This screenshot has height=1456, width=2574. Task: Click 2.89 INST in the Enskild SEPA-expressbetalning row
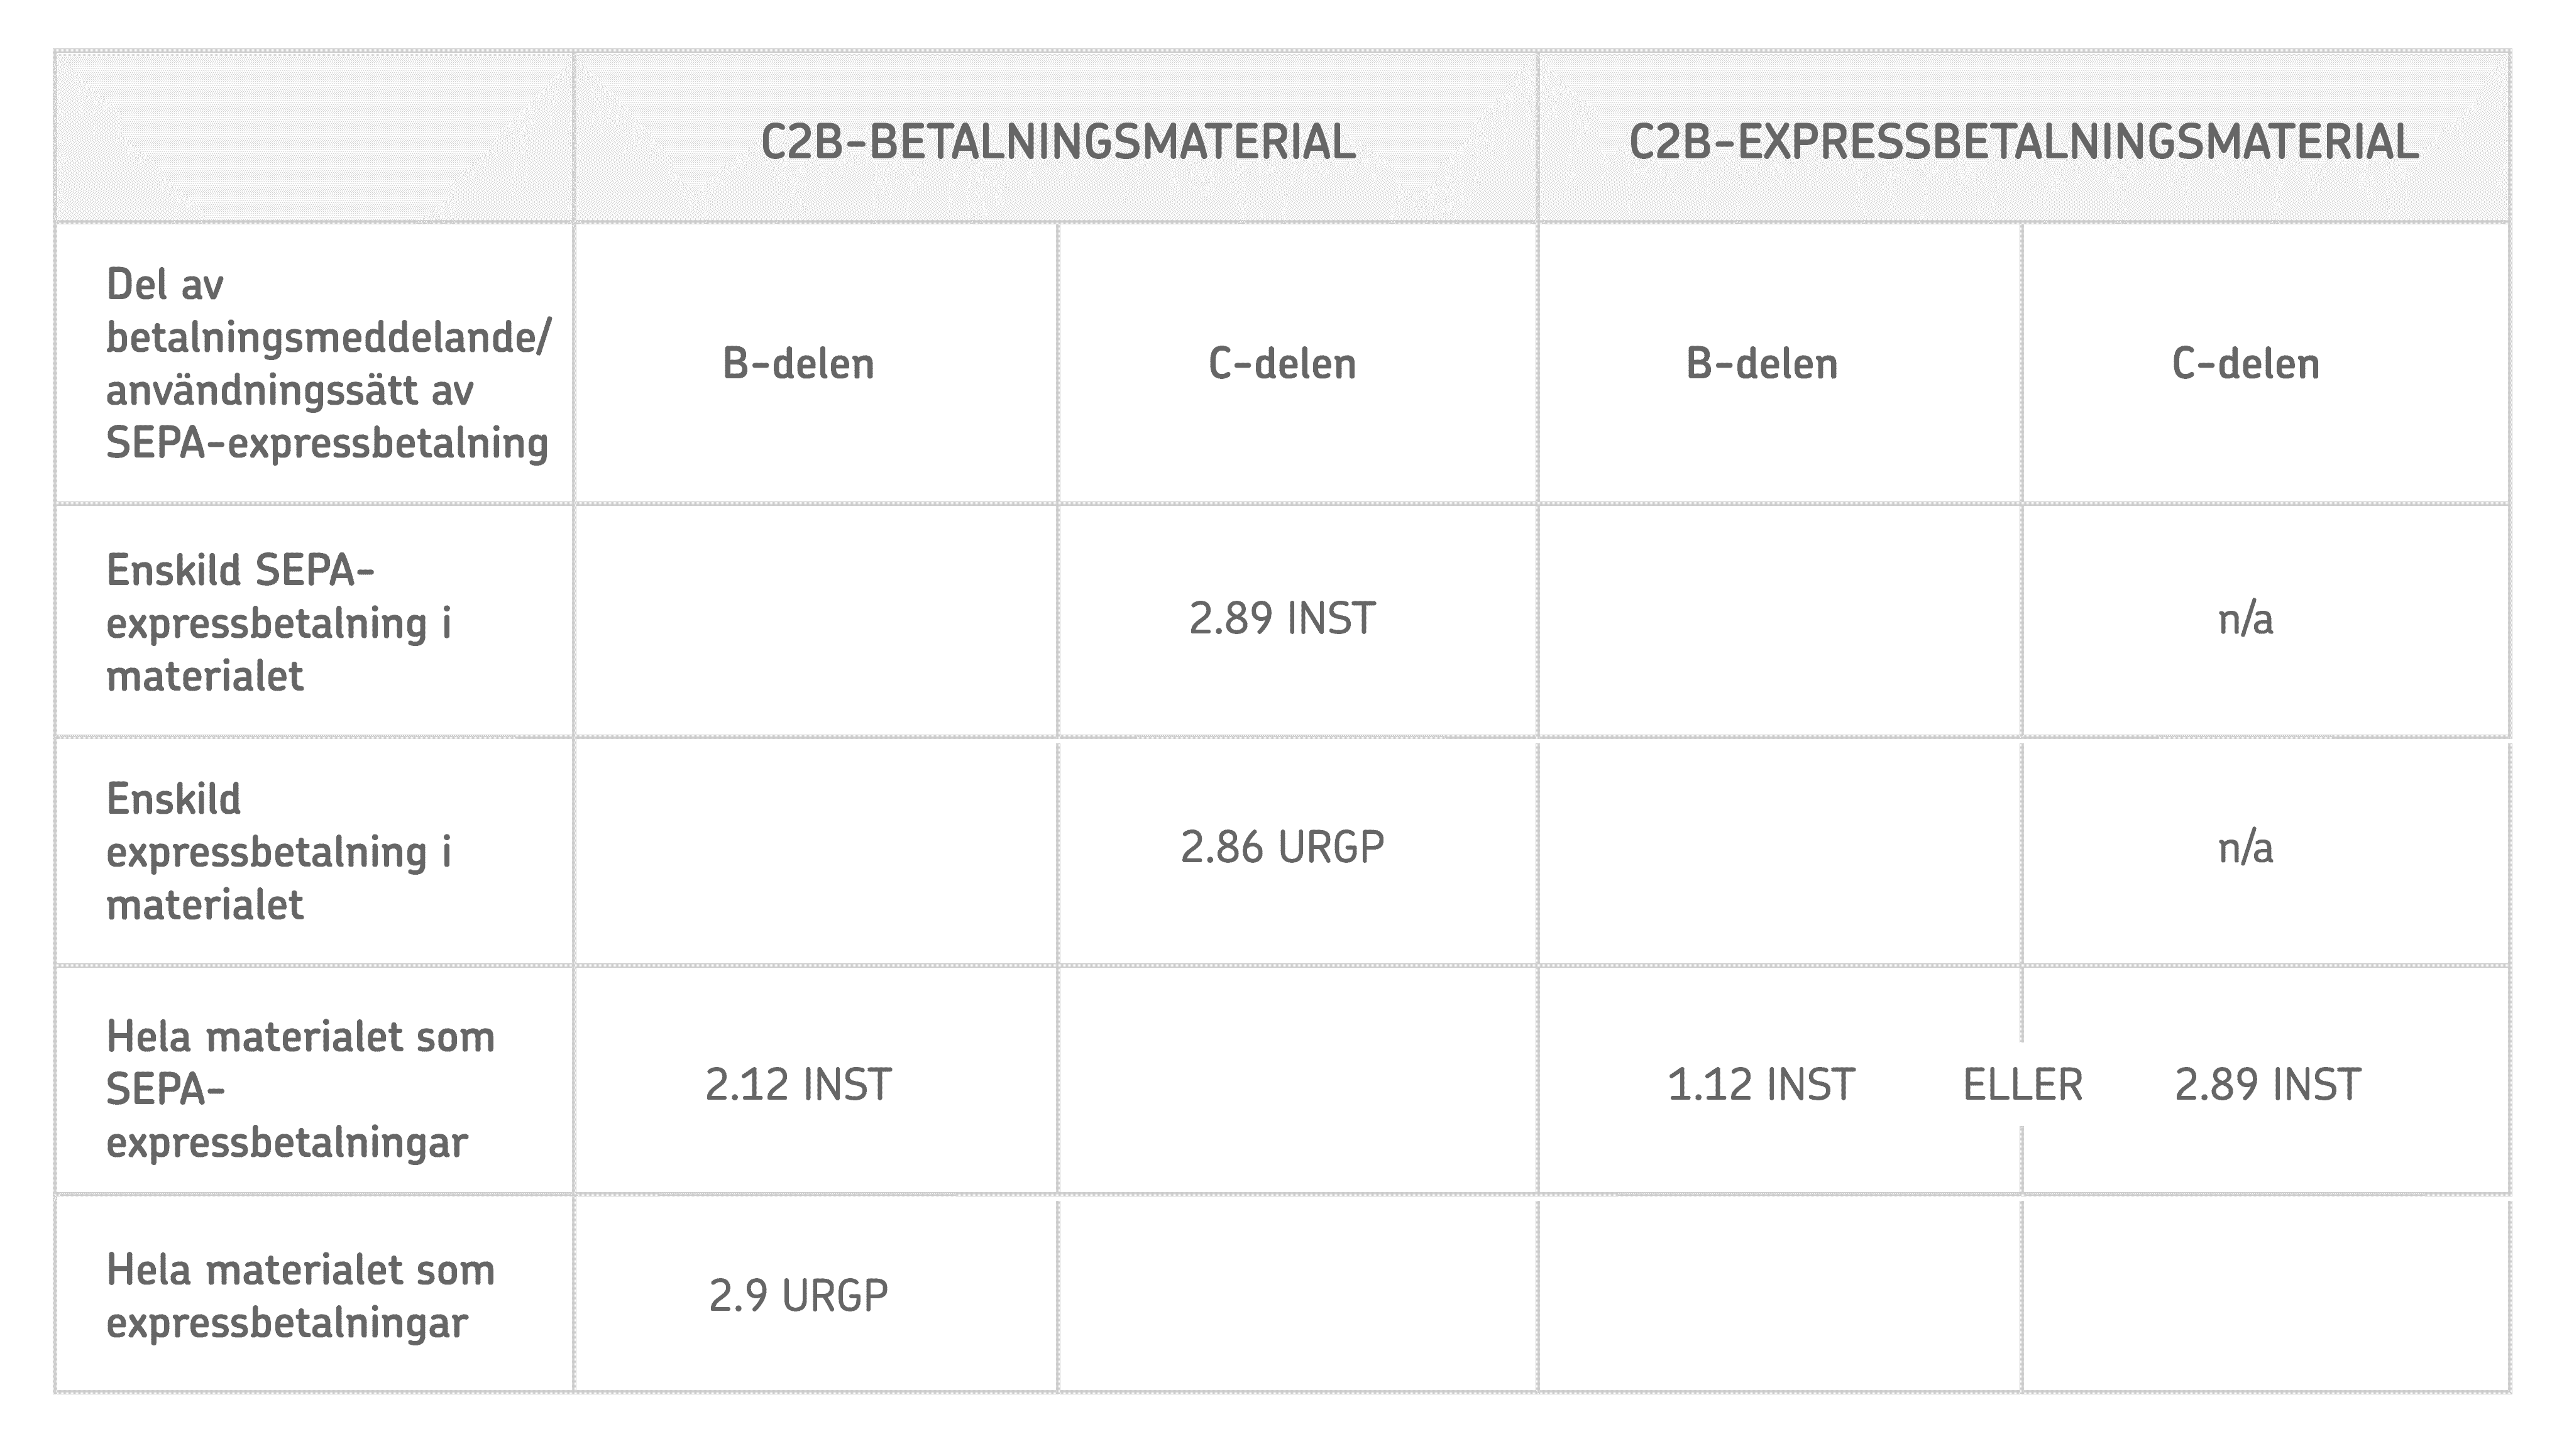(1282, 619)
